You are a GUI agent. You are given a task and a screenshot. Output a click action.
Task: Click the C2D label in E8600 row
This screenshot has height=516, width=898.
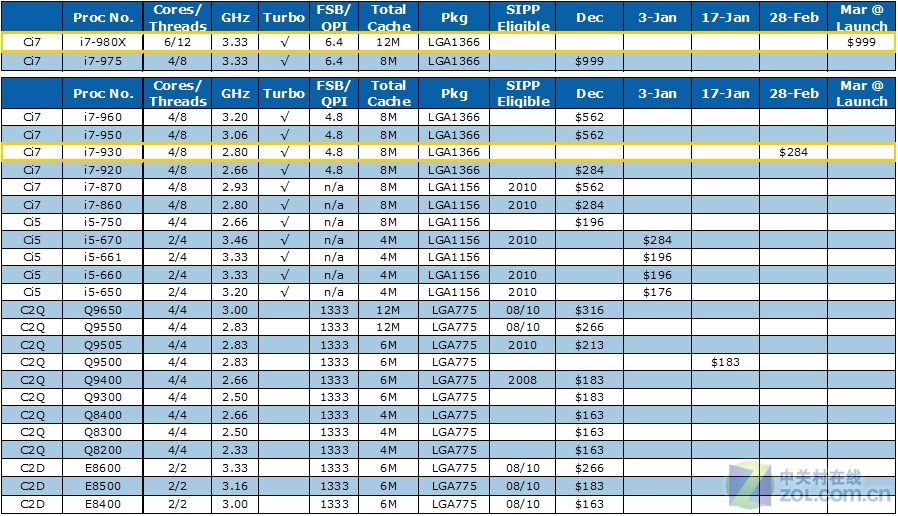click(x=33, y=468)
